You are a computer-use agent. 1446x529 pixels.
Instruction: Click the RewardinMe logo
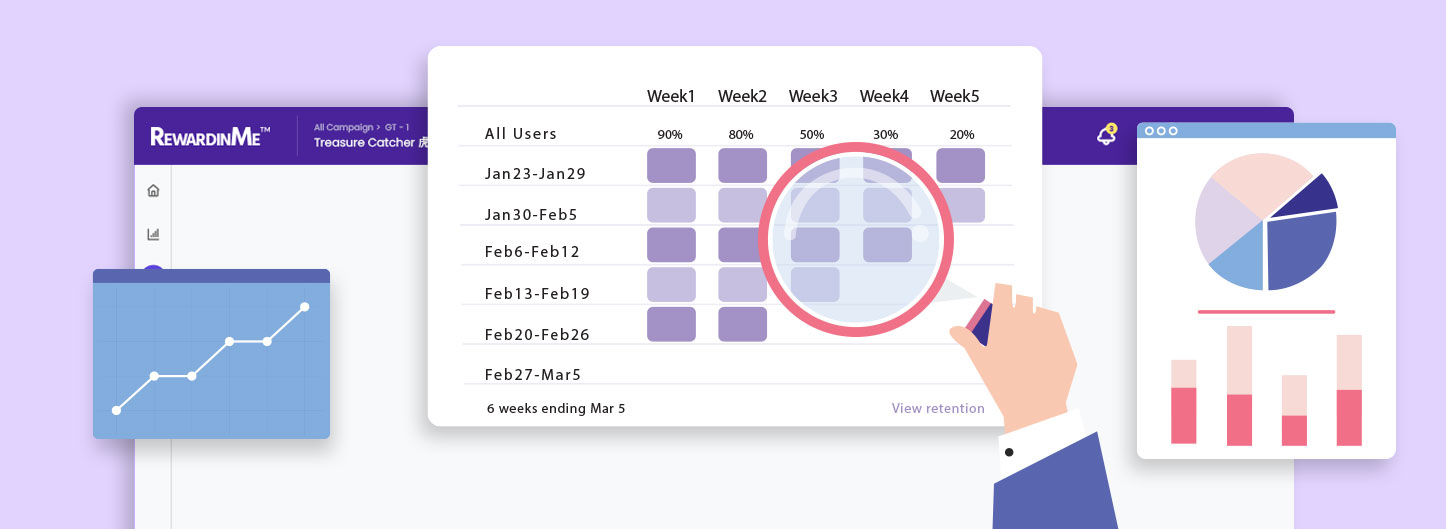click(211, 137)
